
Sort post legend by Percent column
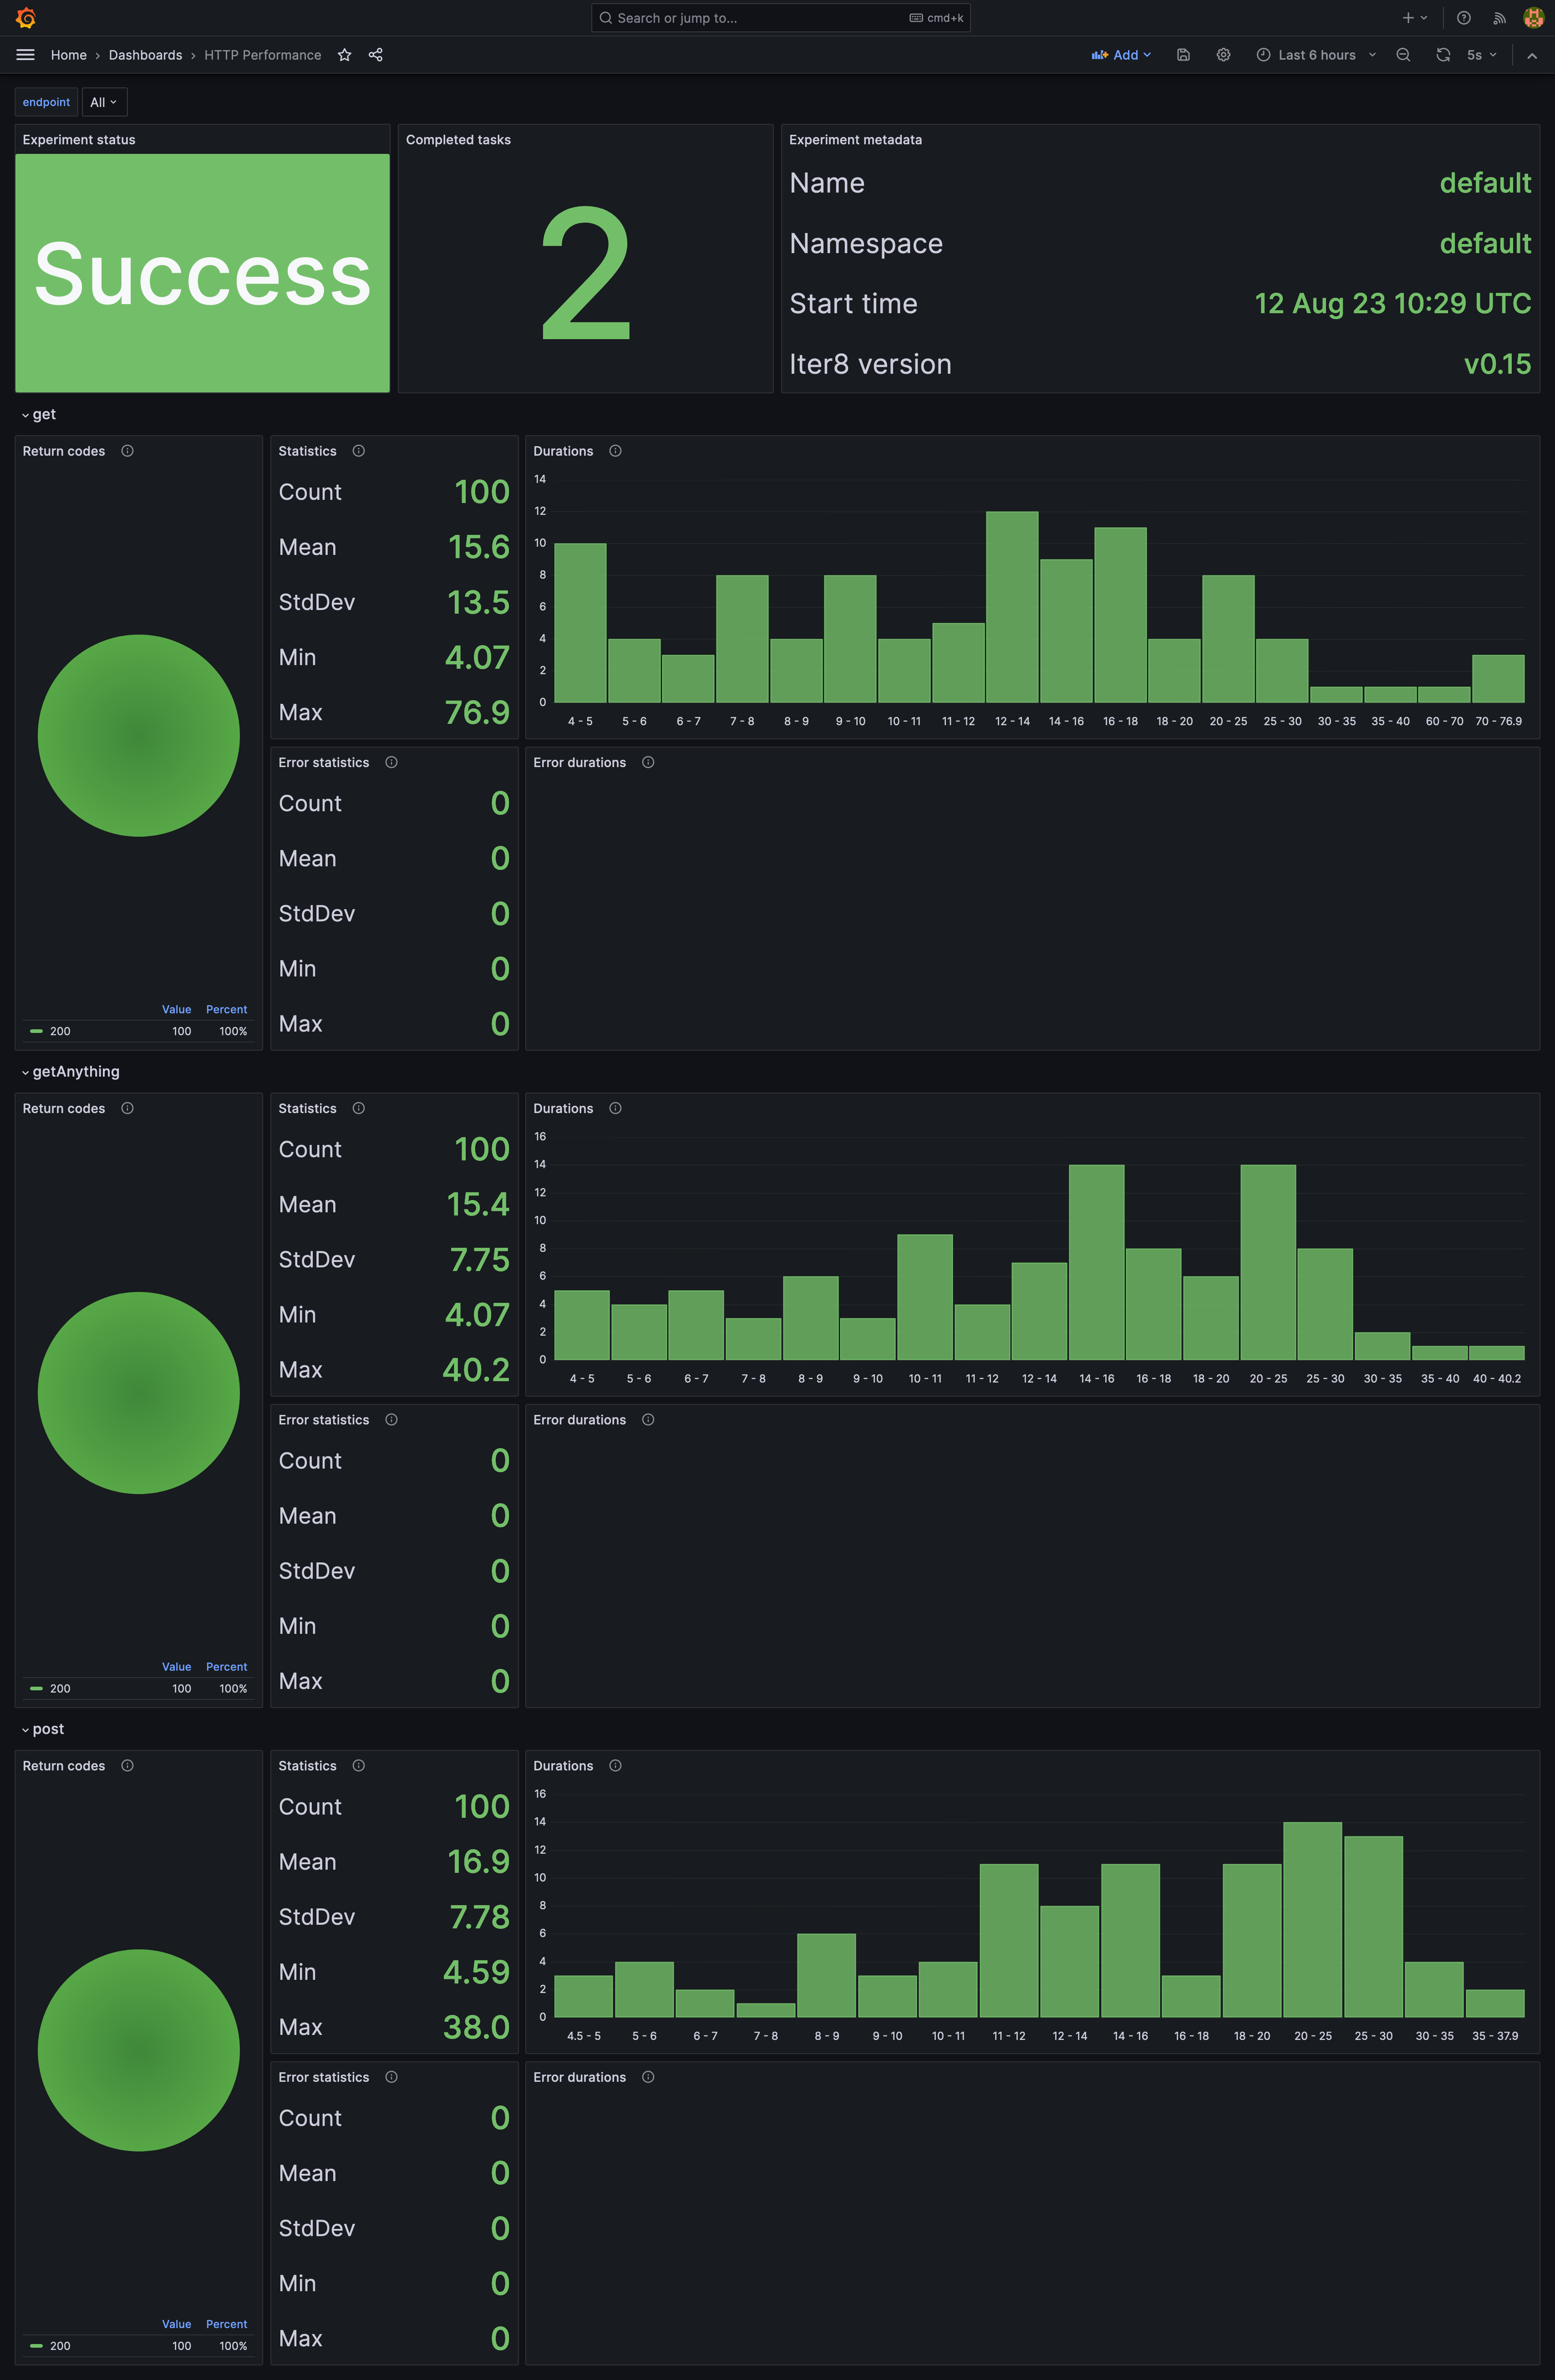coord(226,2324)
